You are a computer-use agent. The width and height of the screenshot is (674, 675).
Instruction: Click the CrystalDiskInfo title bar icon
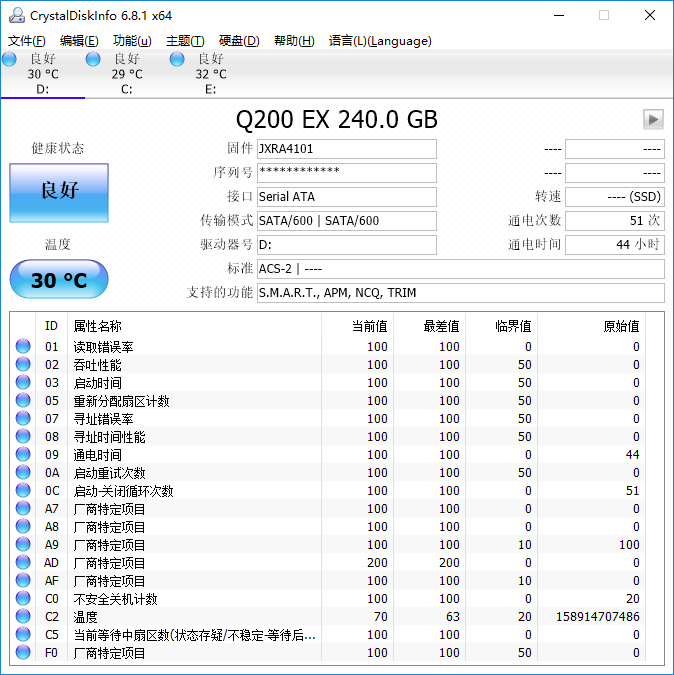click(17, 15)
